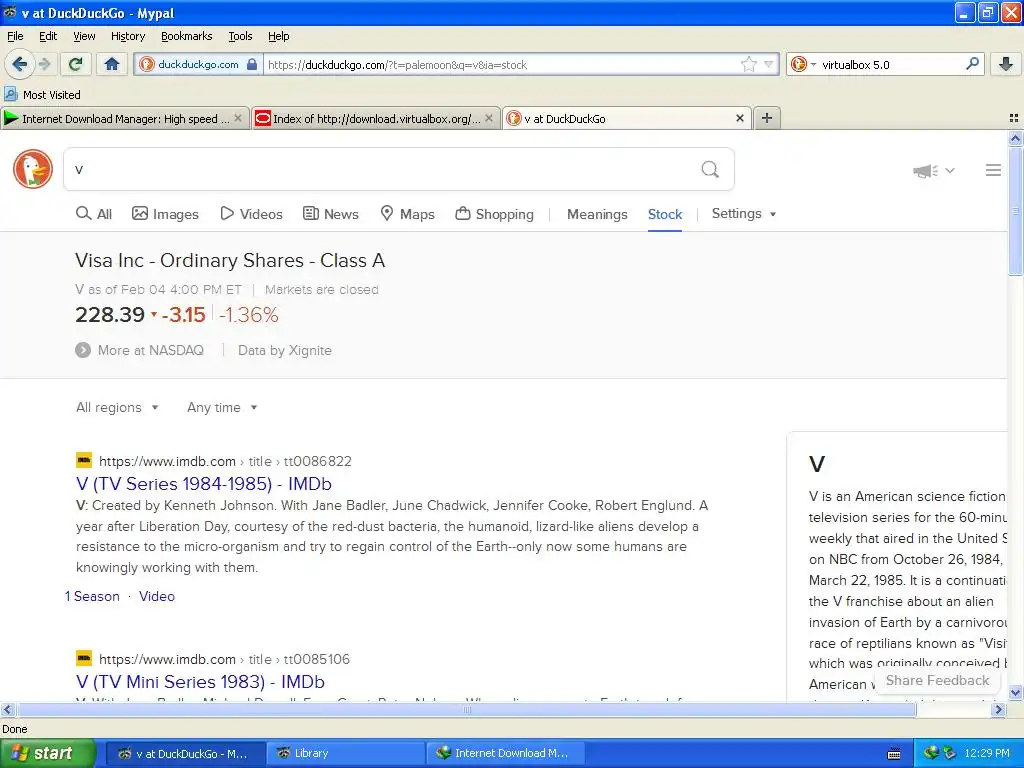Switch to Images results

pyautogui.click(x=165, y=214)
